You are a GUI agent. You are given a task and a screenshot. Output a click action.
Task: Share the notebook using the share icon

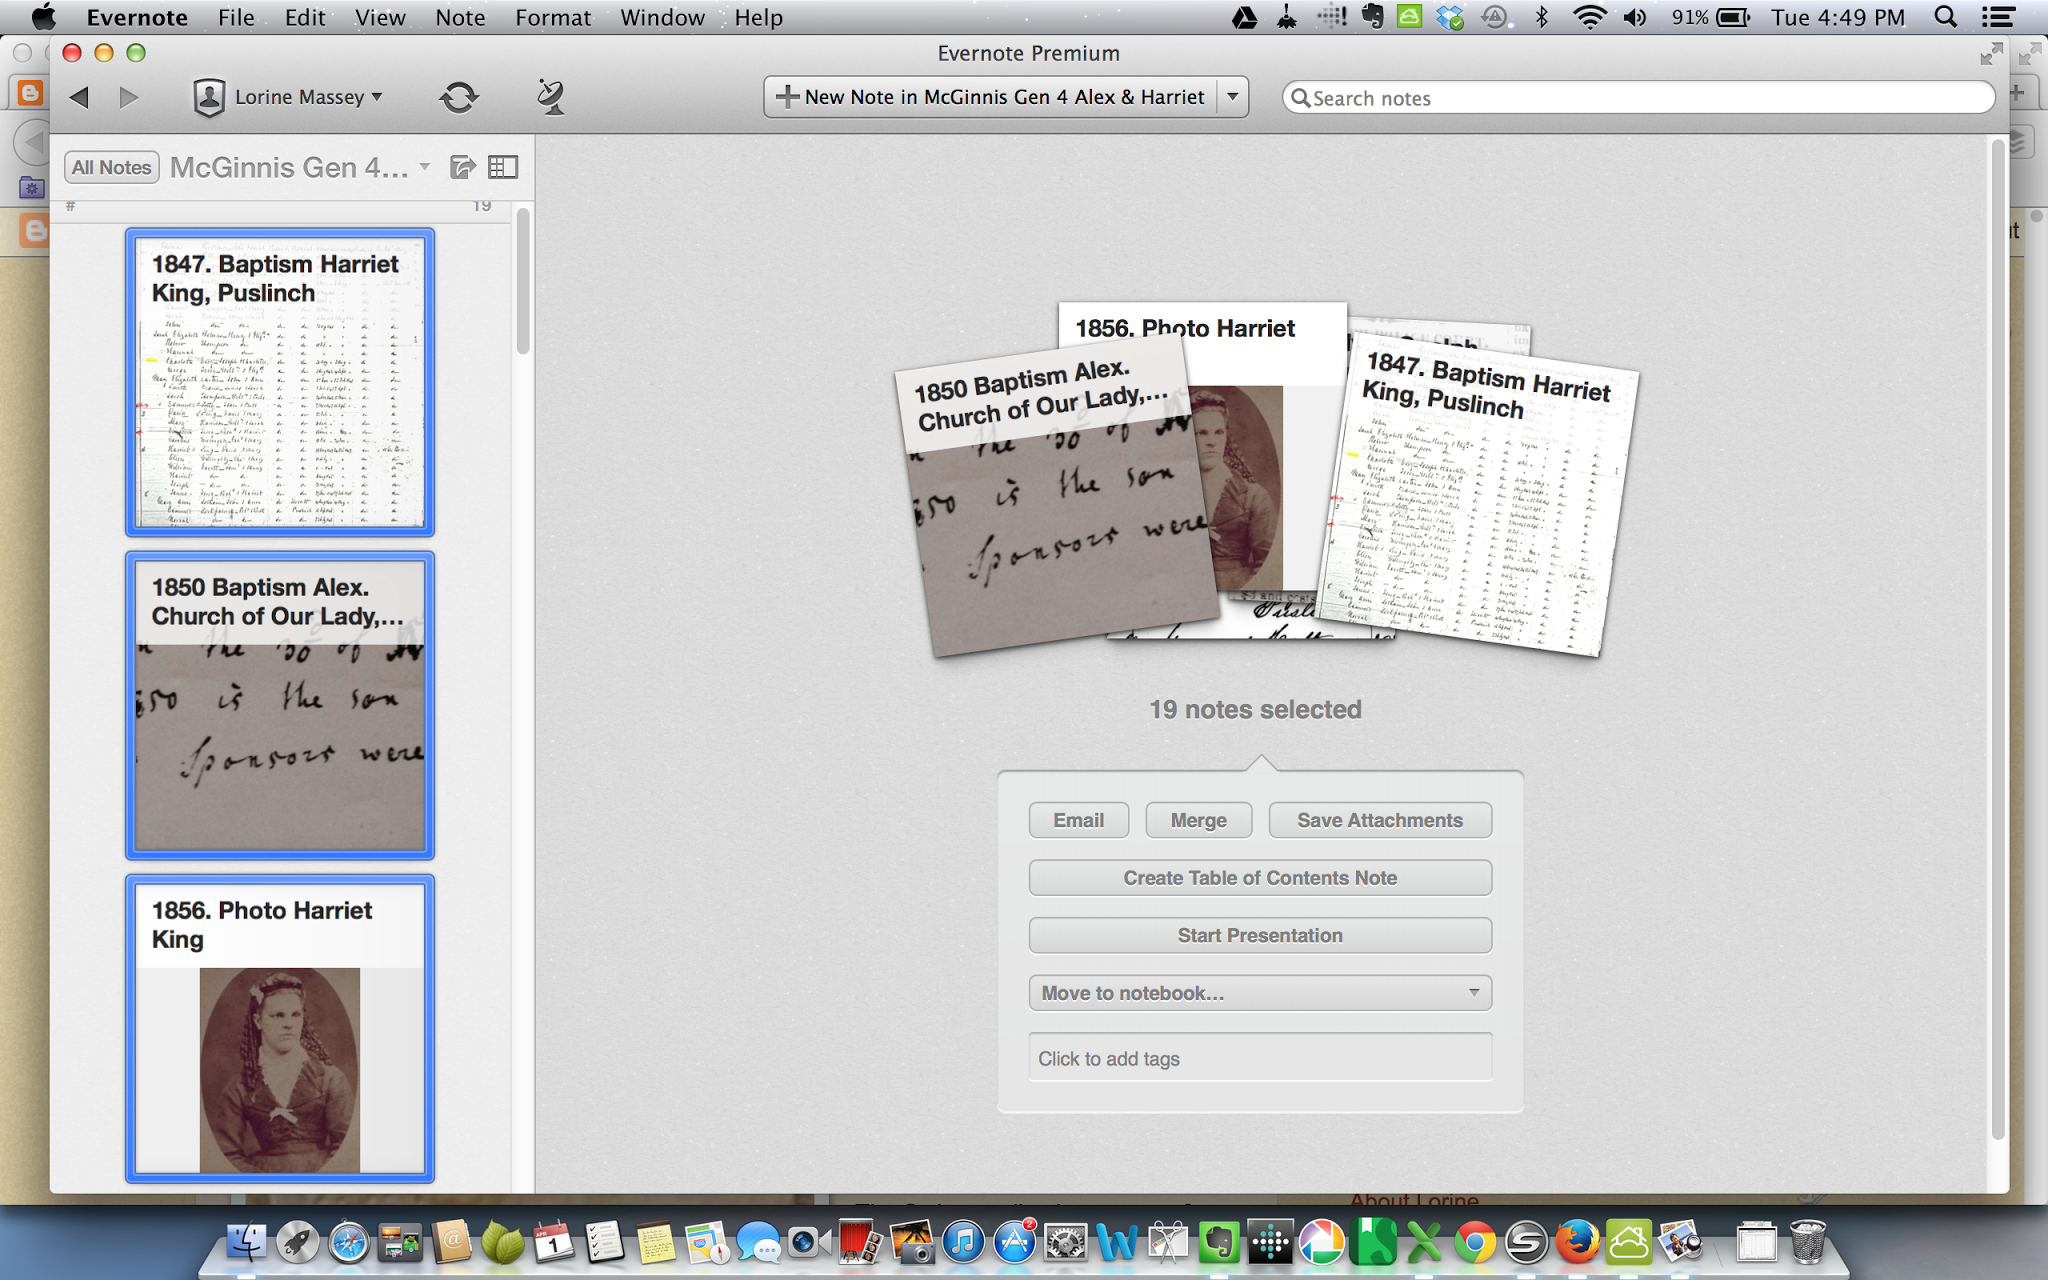tap(463, 167)
